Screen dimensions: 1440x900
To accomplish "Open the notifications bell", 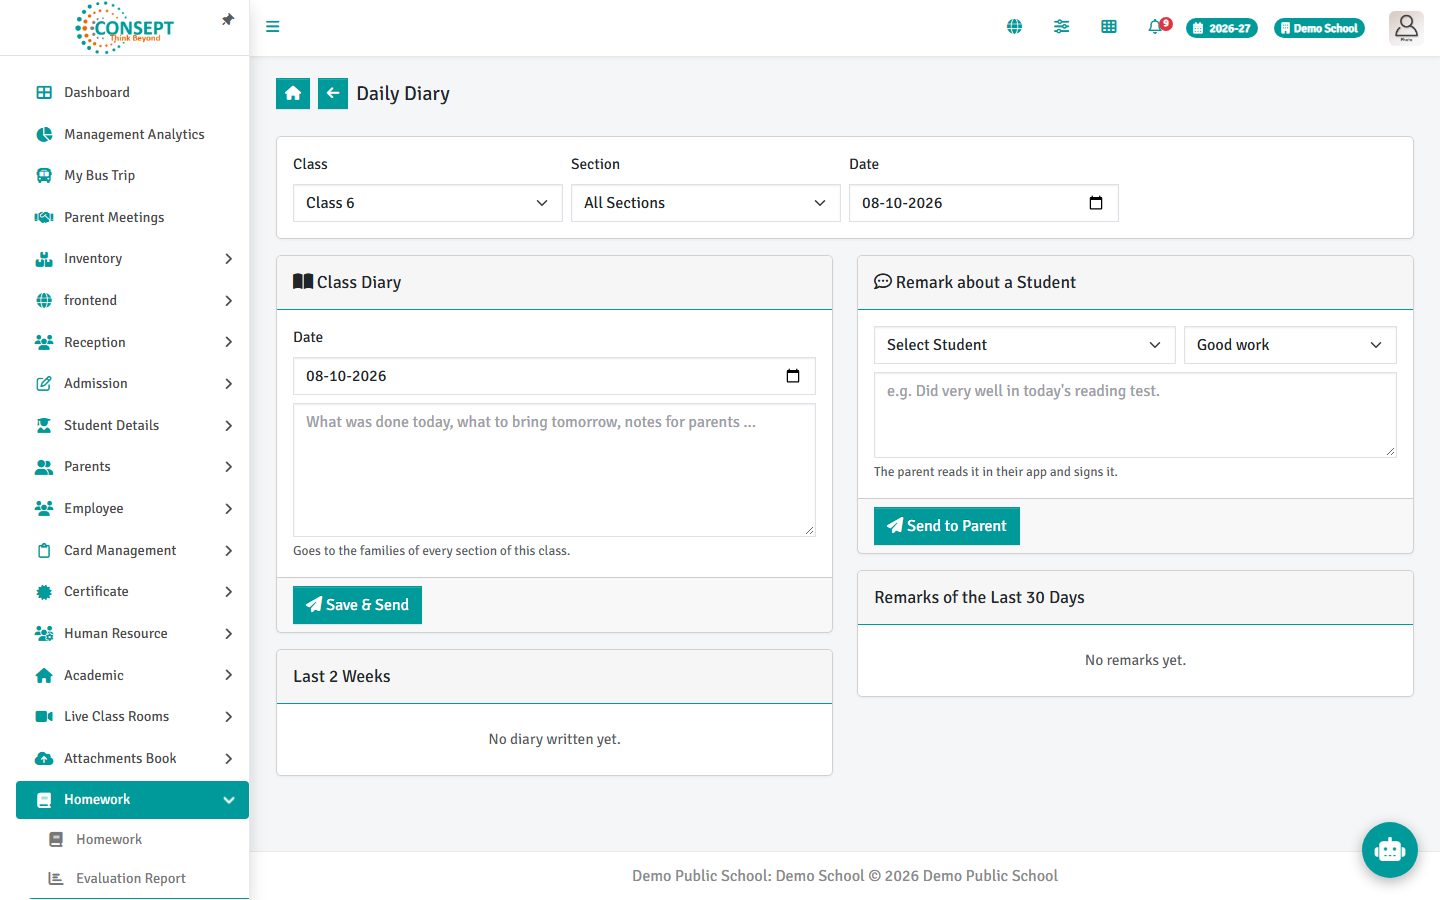I will pos(1157,27).
